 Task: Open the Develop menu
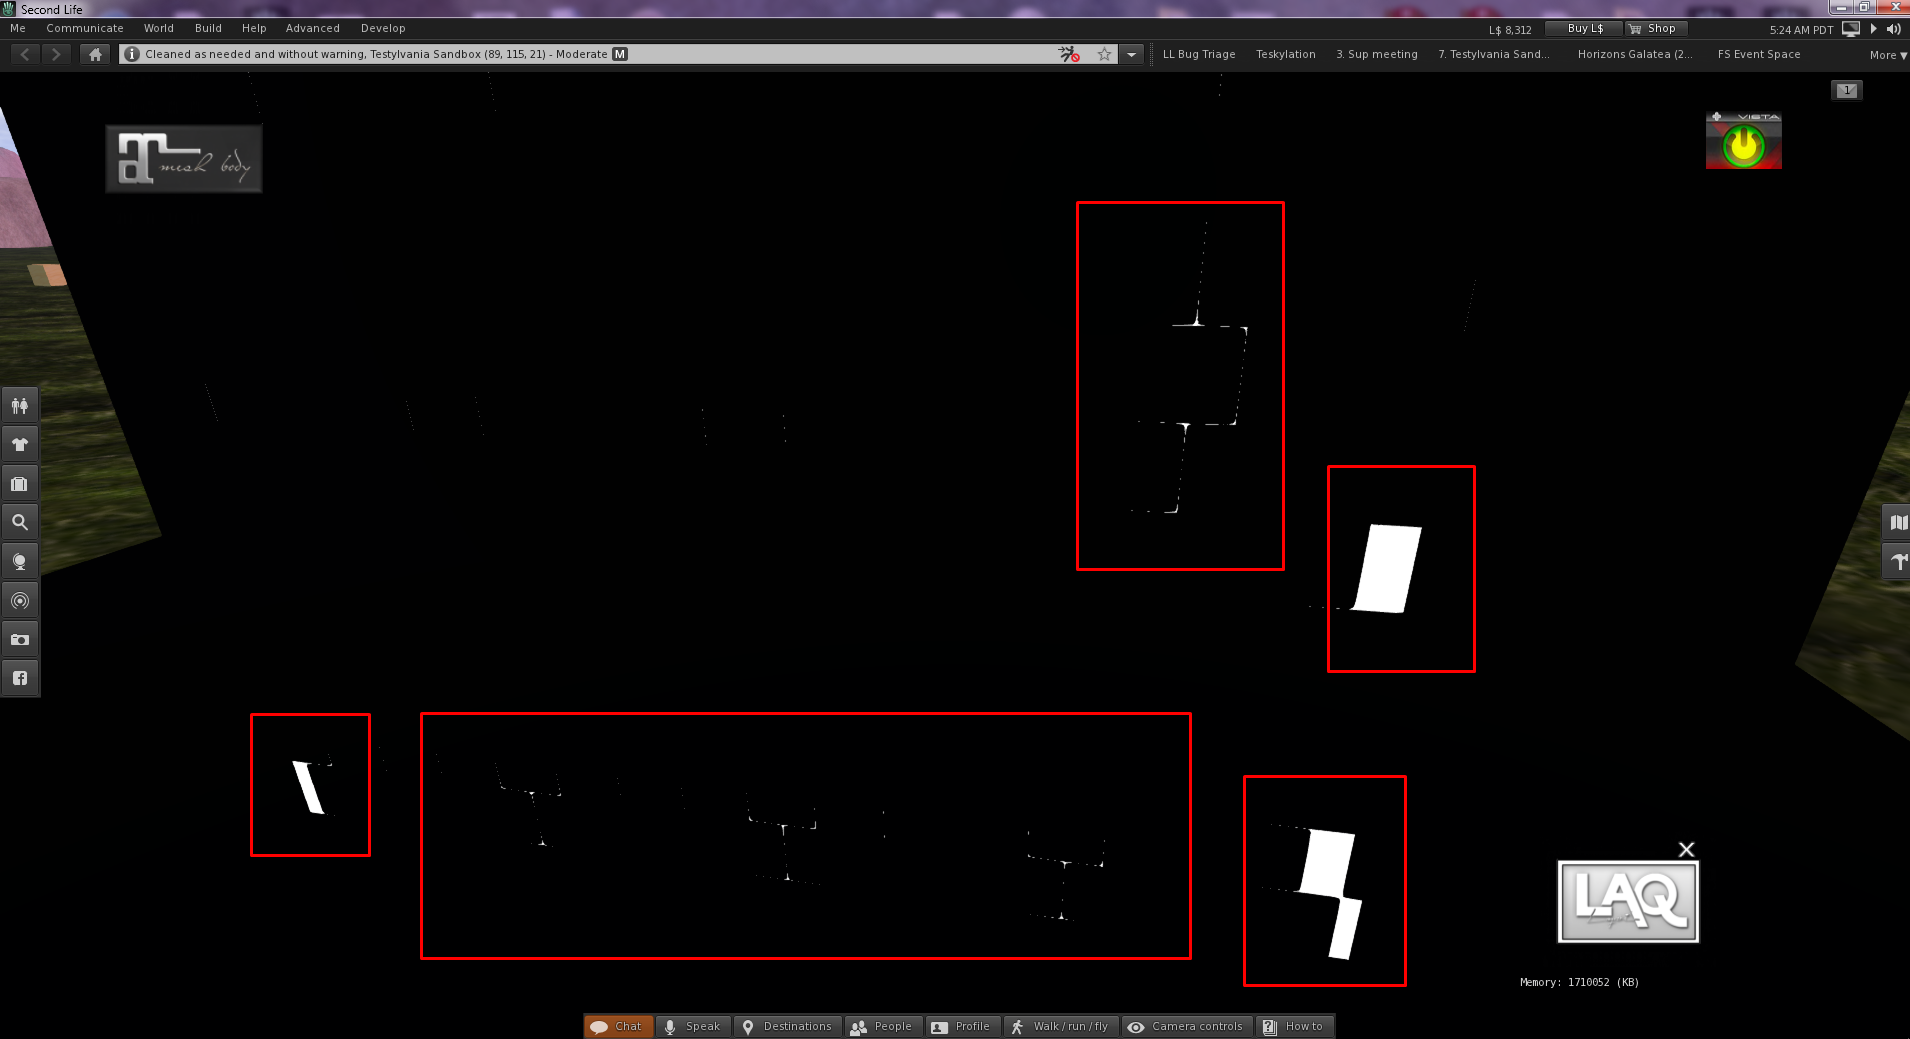383,28
